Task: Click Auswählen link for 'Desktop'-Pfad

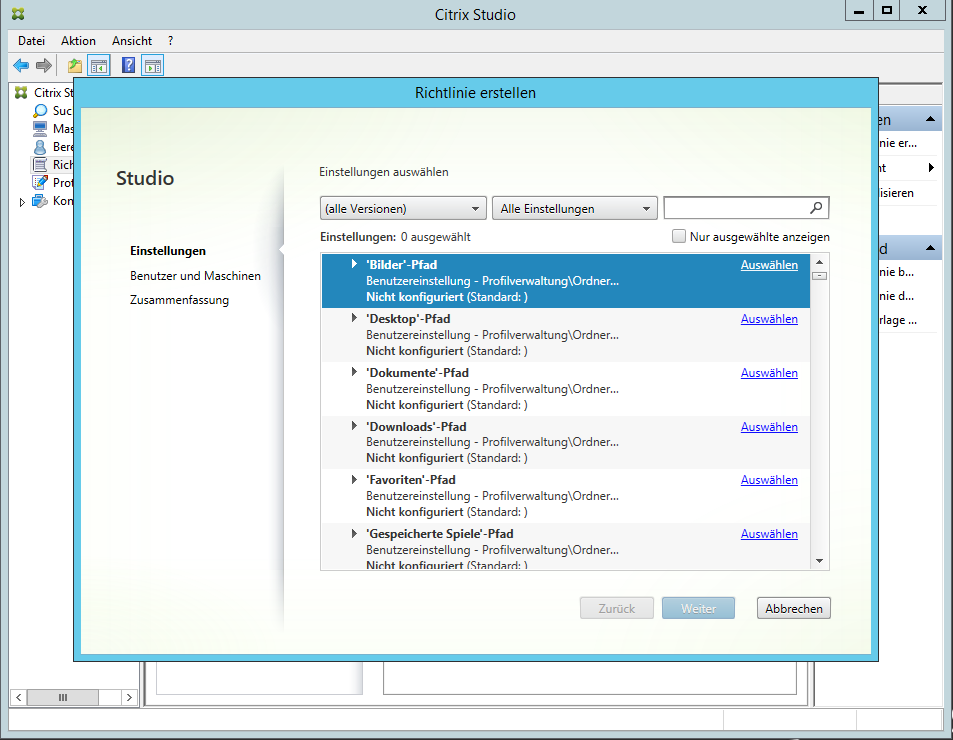Action: point(769,319)
